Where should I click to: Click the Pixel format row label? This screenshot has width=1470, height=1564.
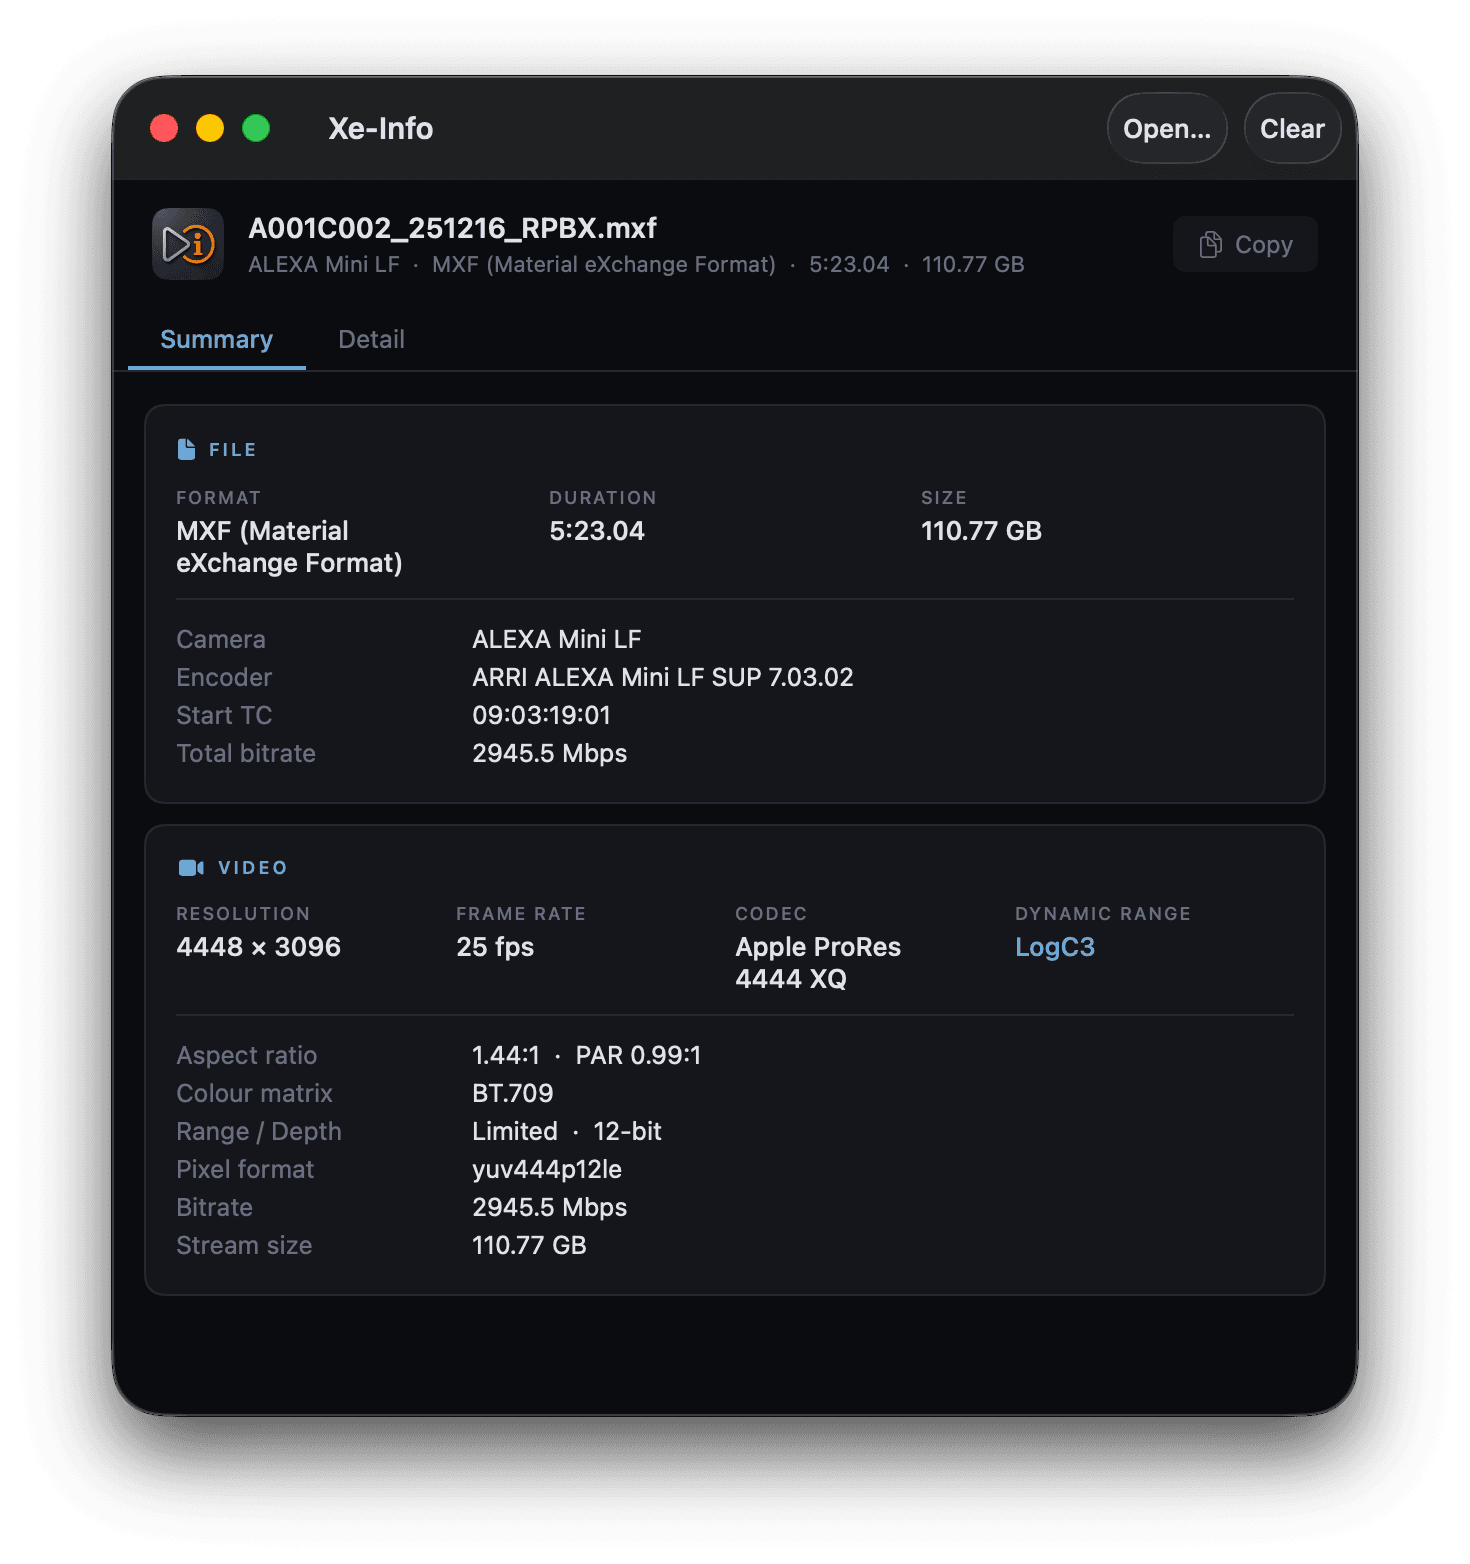tap(245, 1169)
